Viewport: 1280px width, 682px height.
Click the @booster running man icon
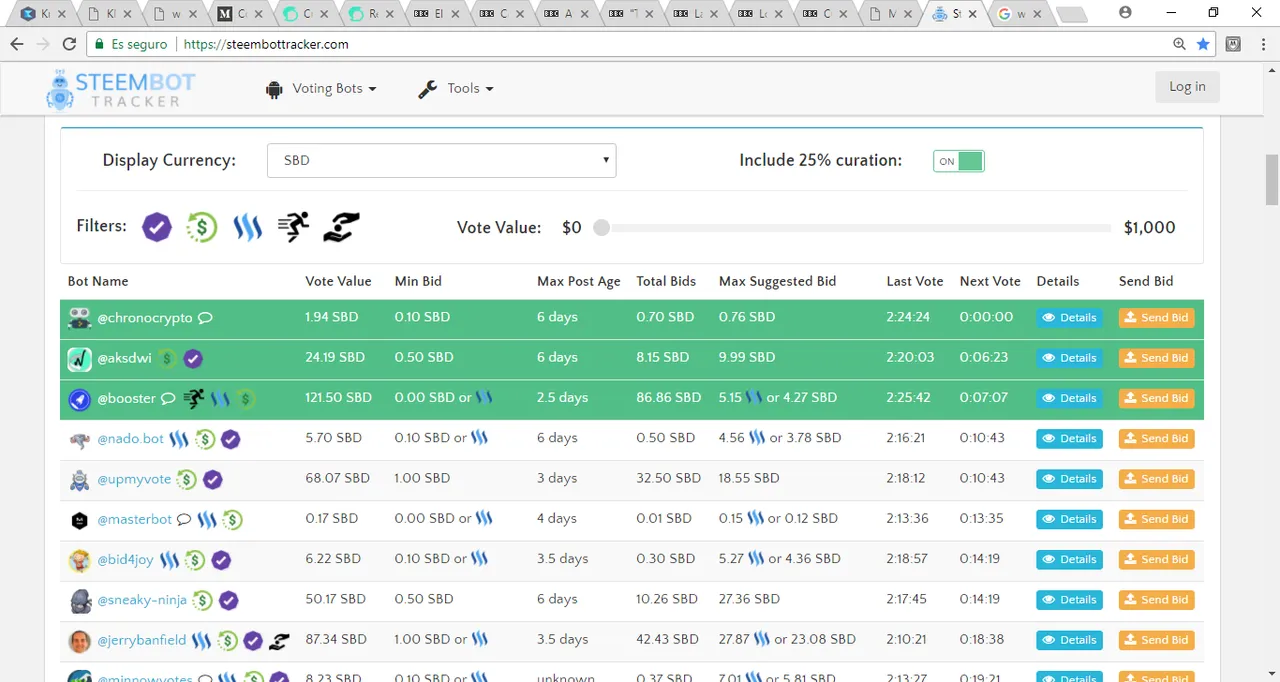194,398
